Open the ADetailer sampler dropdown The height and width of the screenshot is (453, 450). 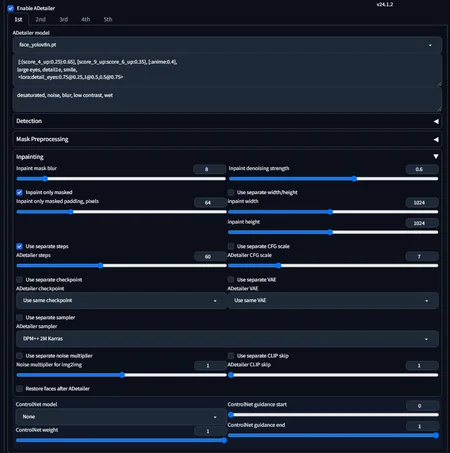(227, 339)
